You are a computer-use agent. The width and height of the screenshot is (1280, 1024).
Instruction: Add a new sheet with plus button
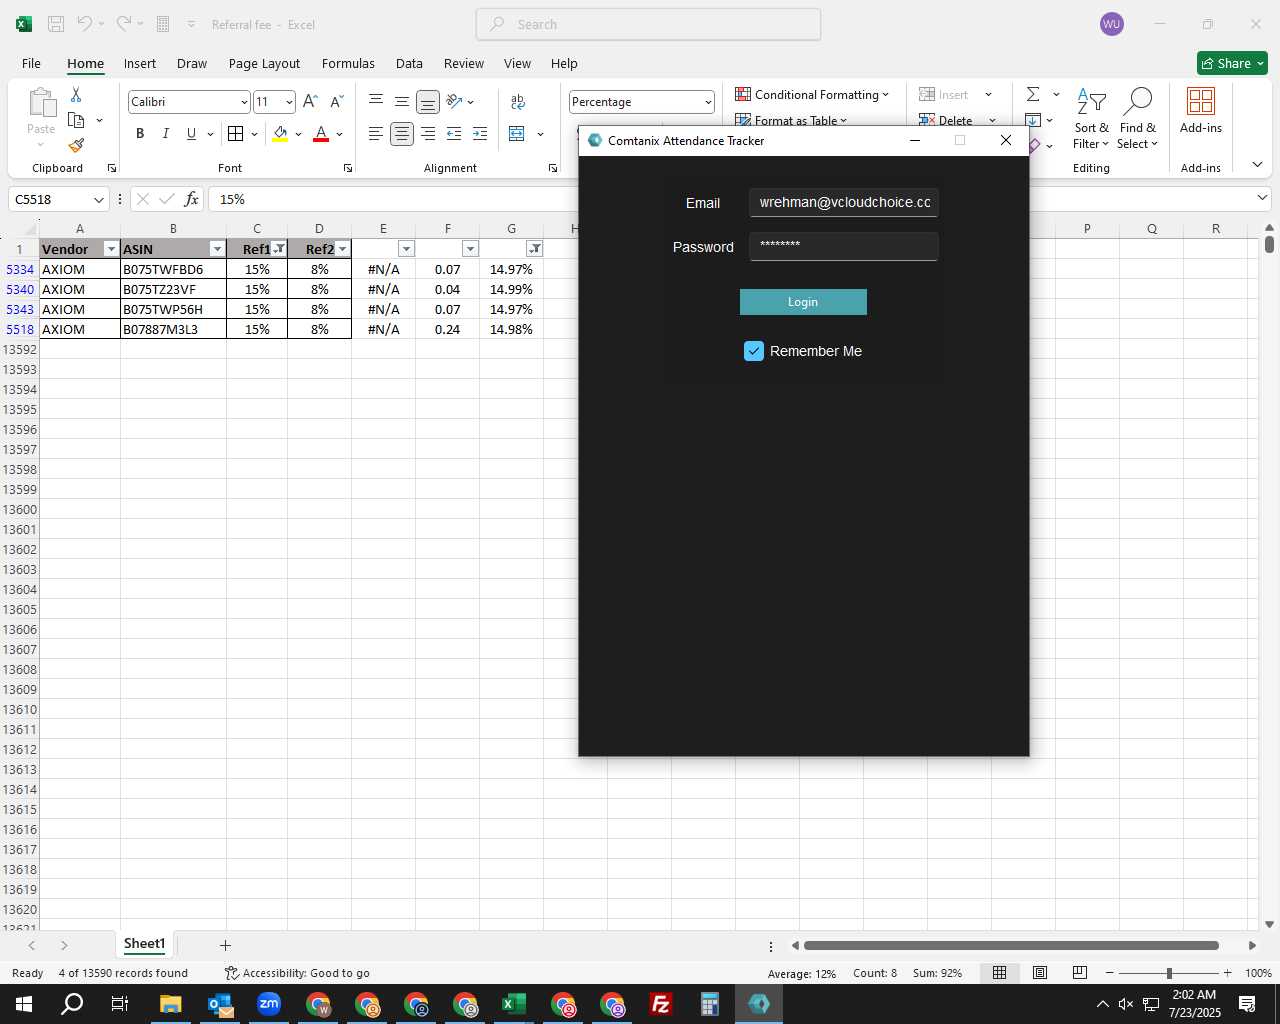pyautogui.click(x=225, y=945)
